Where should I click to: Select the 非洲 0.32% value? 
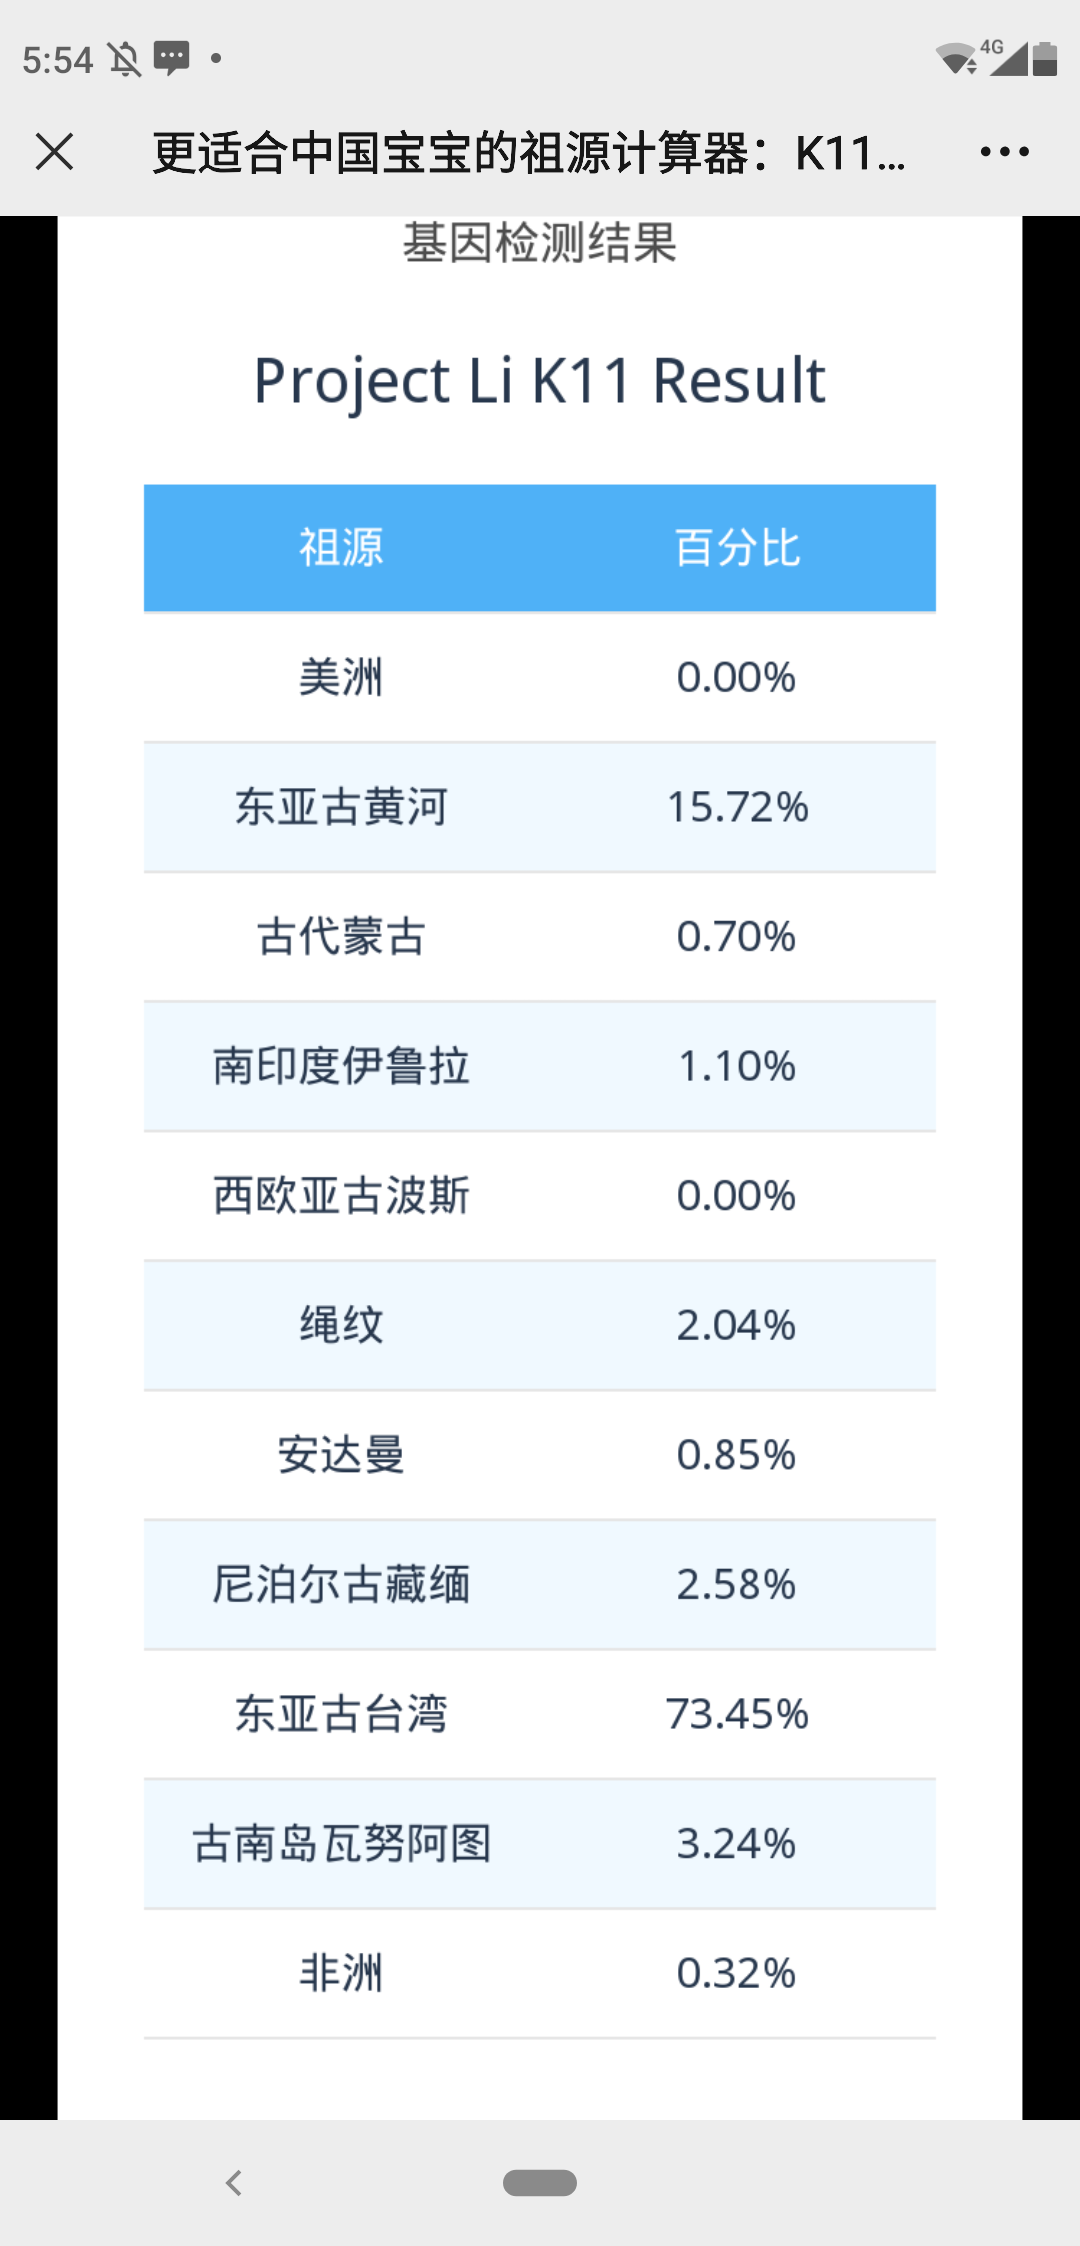(737, 1973)
